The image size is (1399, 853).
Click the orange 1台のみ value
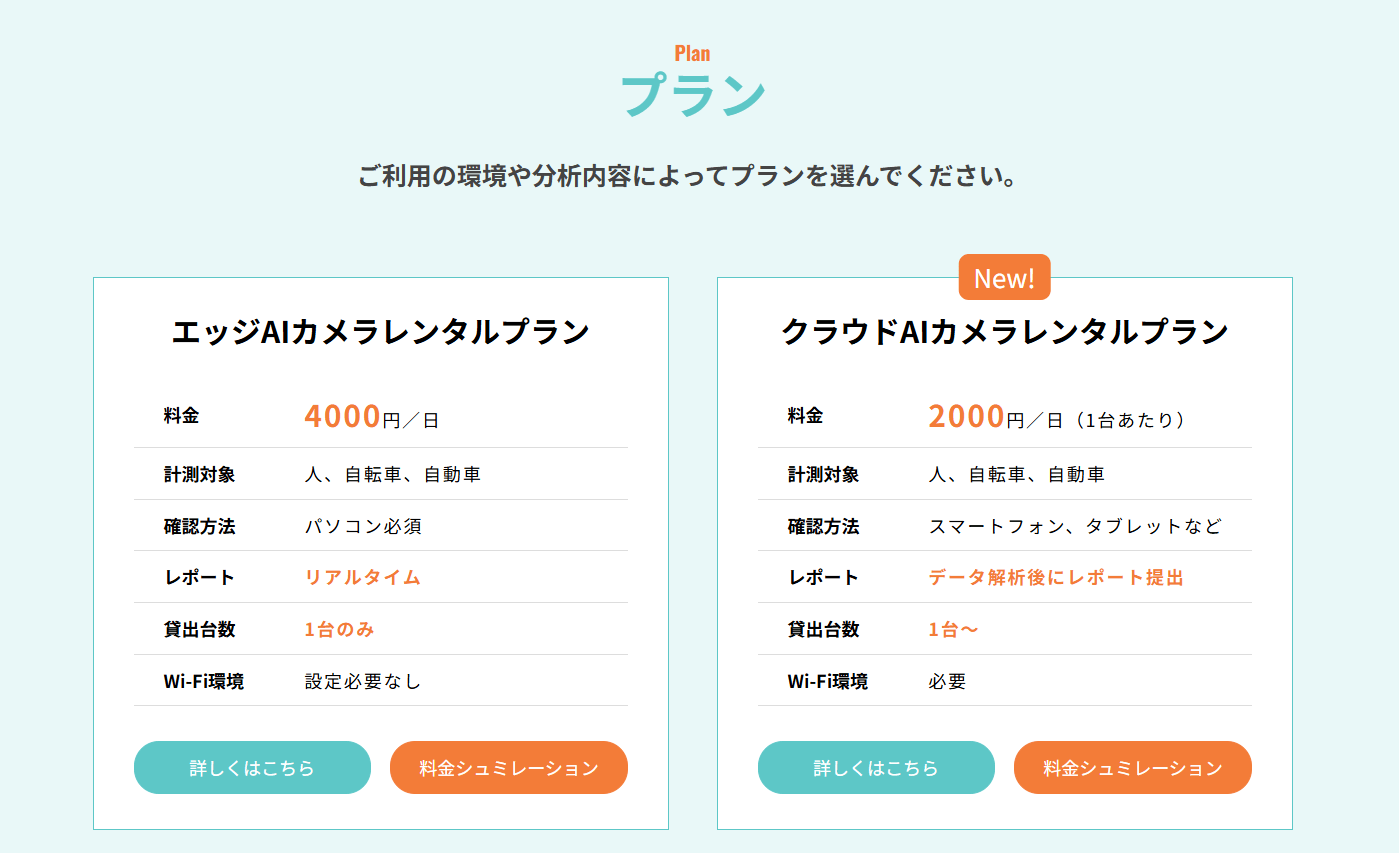pos(339,629)
